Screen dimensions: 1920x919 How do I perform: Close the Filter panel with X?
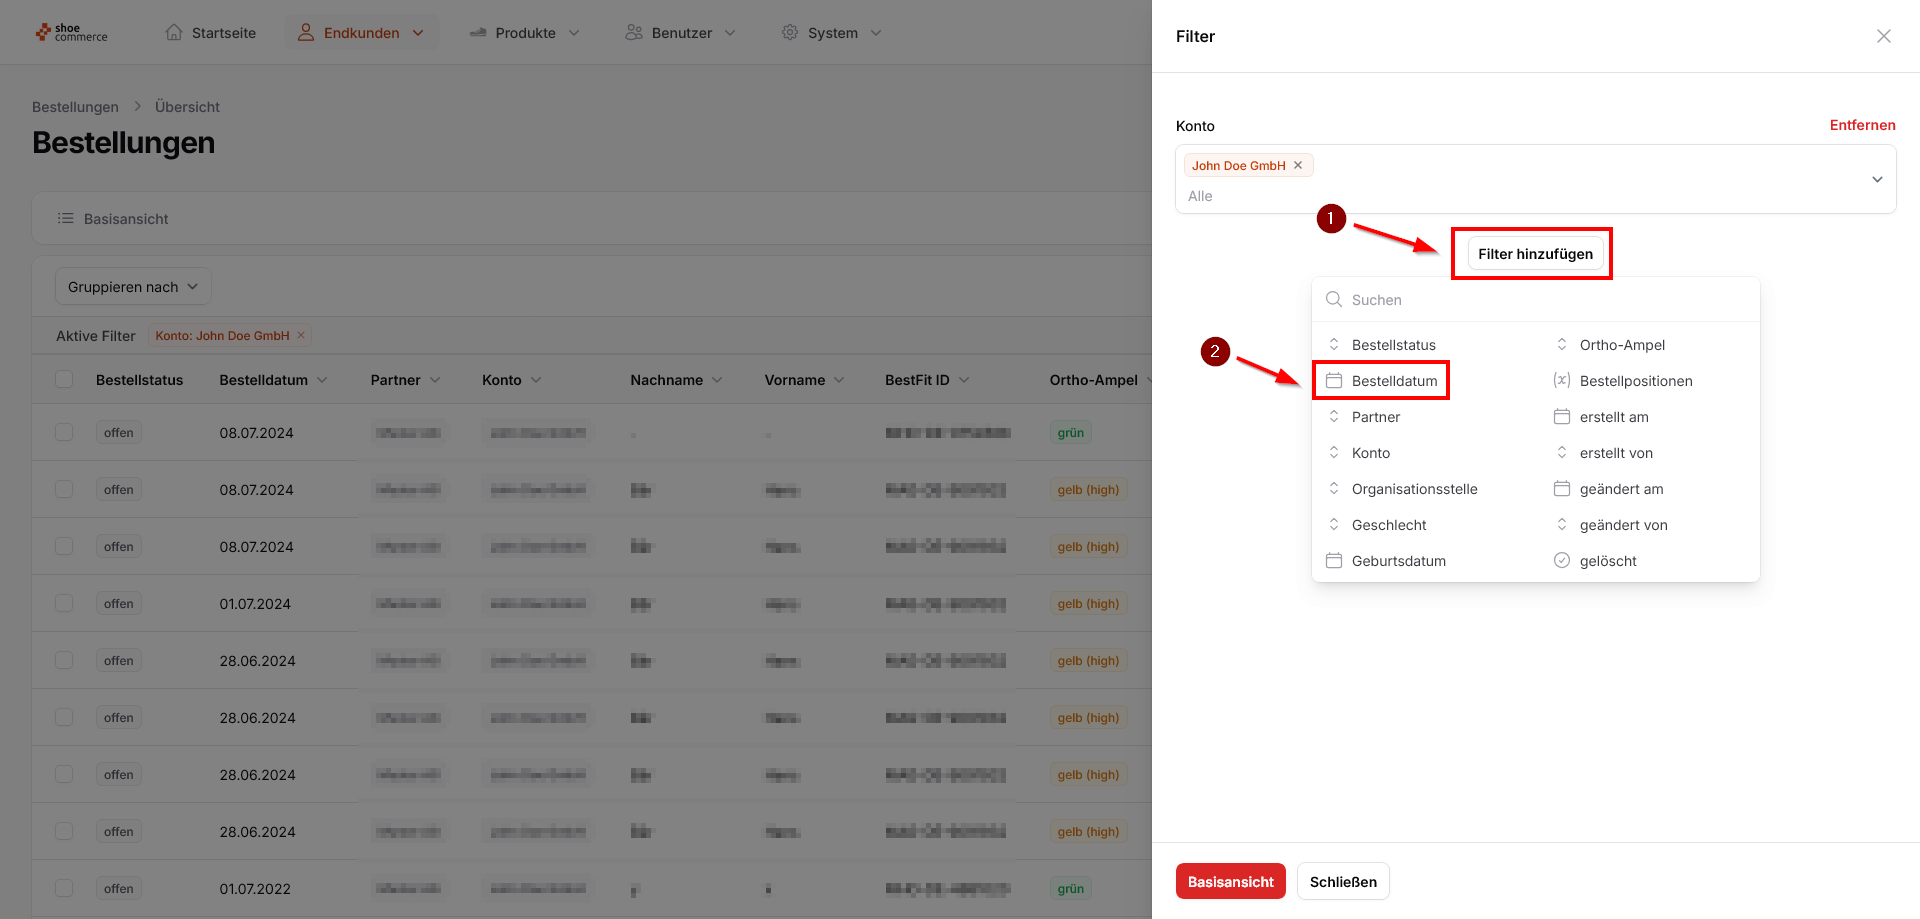coord(1884,36)
